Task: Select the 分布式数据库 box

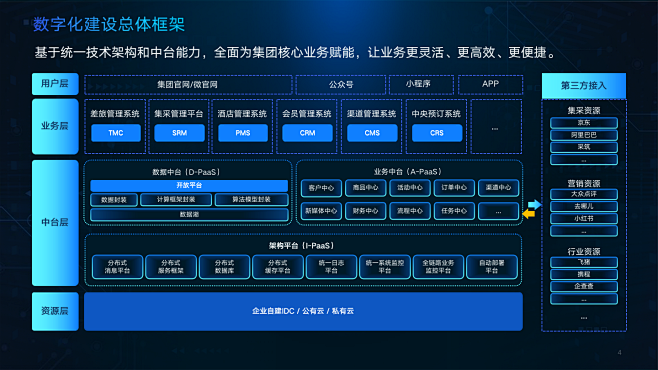Action: pos(225,267)
